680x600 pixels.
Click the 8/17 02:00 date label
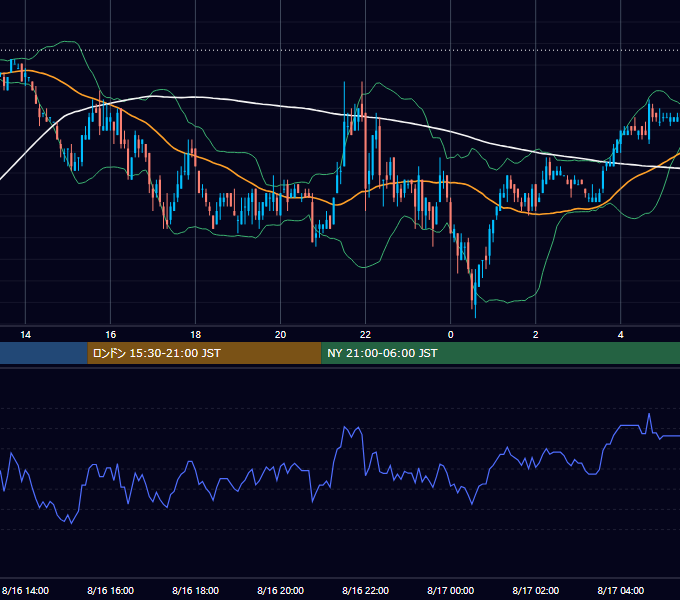[536, 590]
